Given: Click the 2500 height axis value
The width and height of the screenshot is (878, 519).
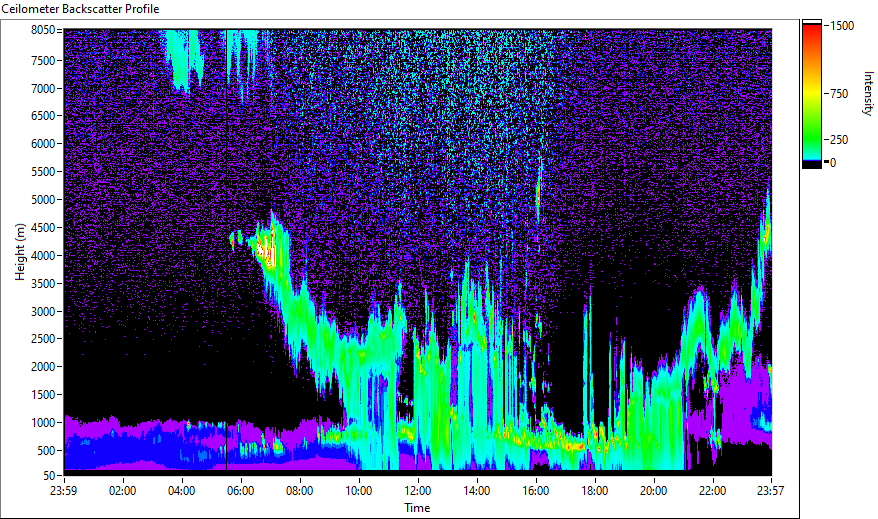Looking at the screenshot, I should (43, 339).
